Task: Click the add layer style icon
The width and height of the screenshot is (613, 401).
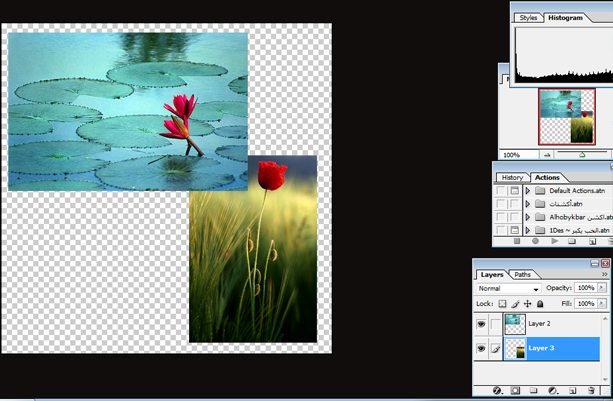Action: pyautogui.click(x=497, y=389)
